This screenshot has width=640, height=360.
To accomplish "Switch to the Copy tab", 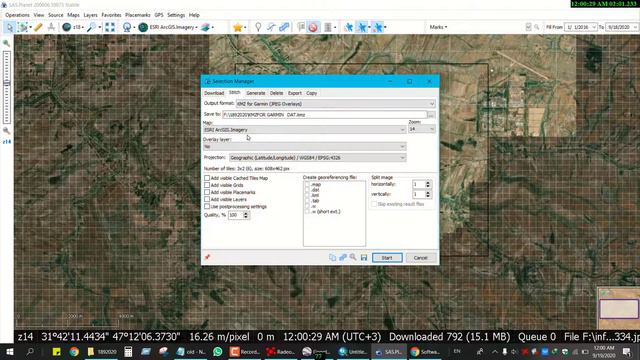I will click(x=311, y=93).
